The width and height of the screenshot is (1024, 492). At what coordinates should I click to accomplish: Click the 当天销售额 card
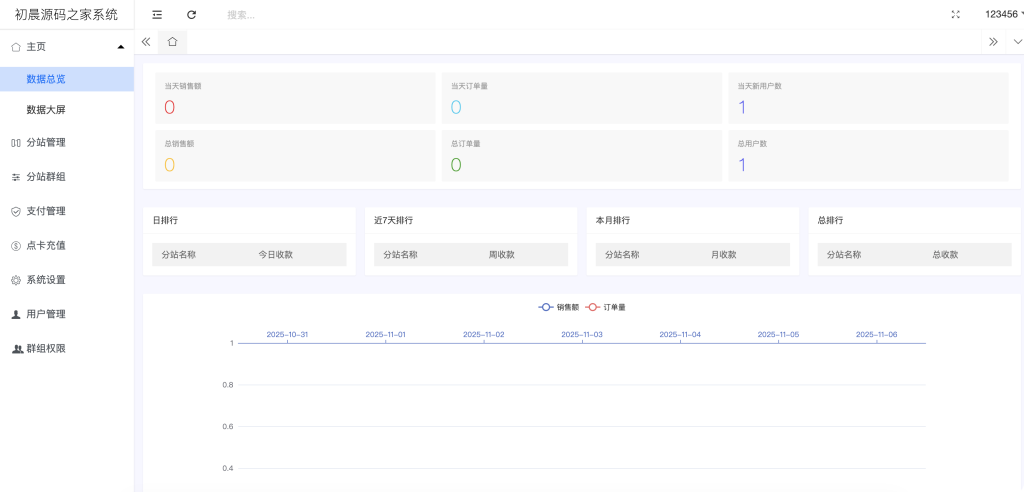(295, 98)
